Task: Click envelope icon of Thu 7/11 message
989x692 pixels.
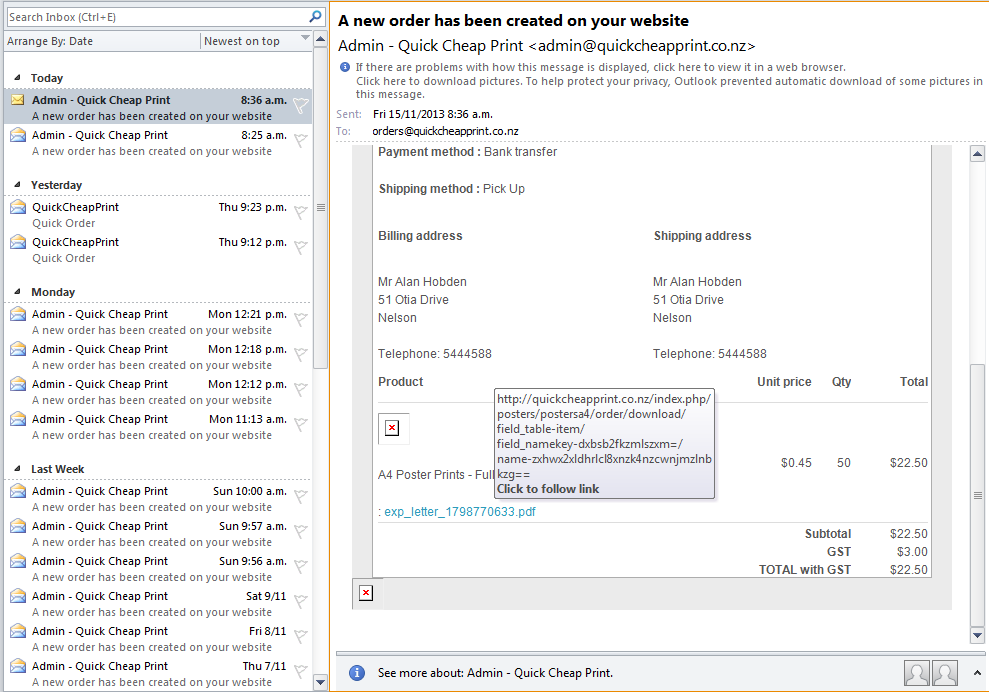Action: [x=18, y=666]
